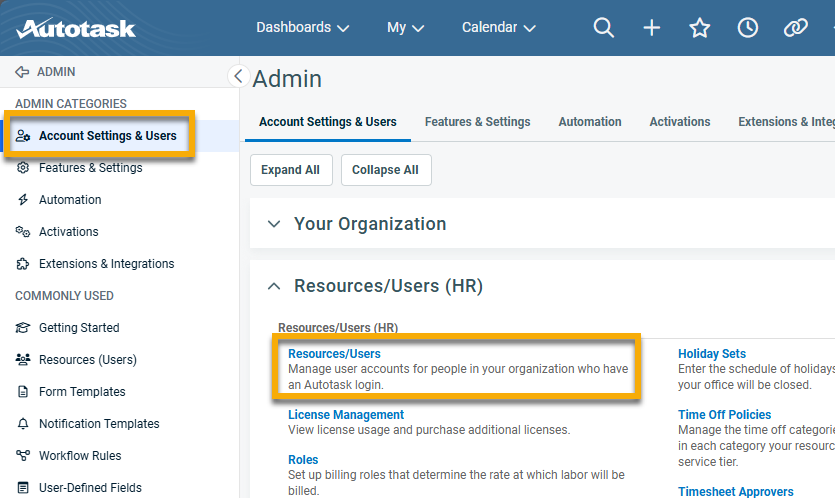Switch to Extensions & Integrations tab
835x498 pixels.
tap(786, 122)
